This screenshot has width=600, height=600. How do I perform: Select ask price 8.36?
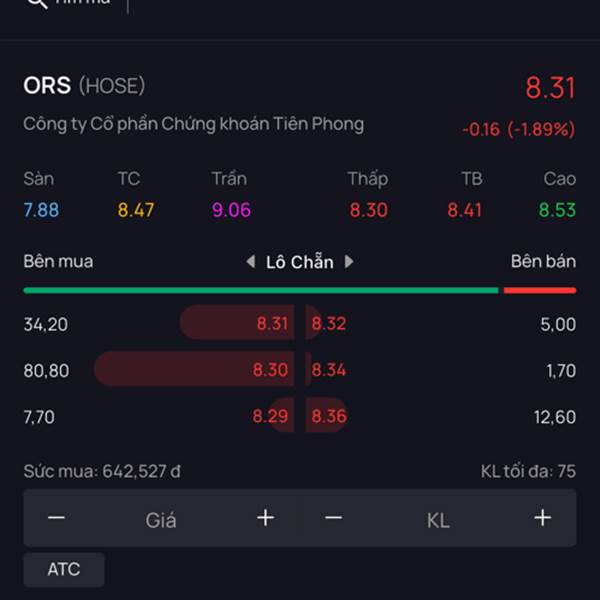click(x=329, y=416)
